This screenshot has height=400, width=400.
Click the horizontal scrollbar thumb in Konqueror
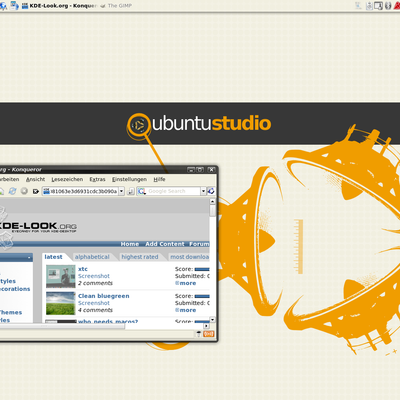pos(62,326)
